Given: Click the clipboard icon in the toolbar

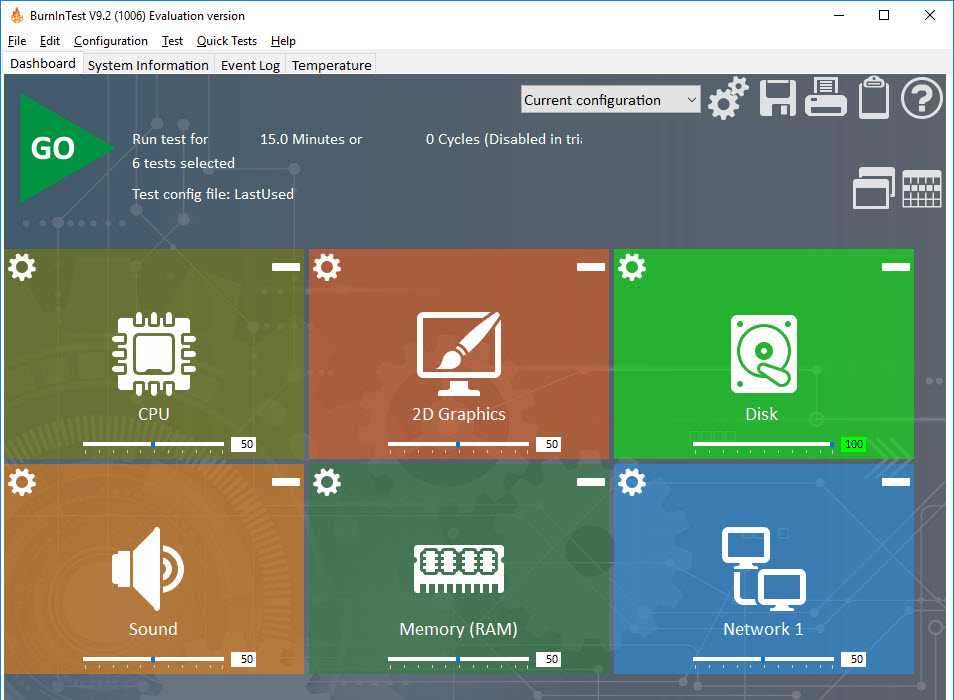Looking at the screenshot, I should point(874,98).
